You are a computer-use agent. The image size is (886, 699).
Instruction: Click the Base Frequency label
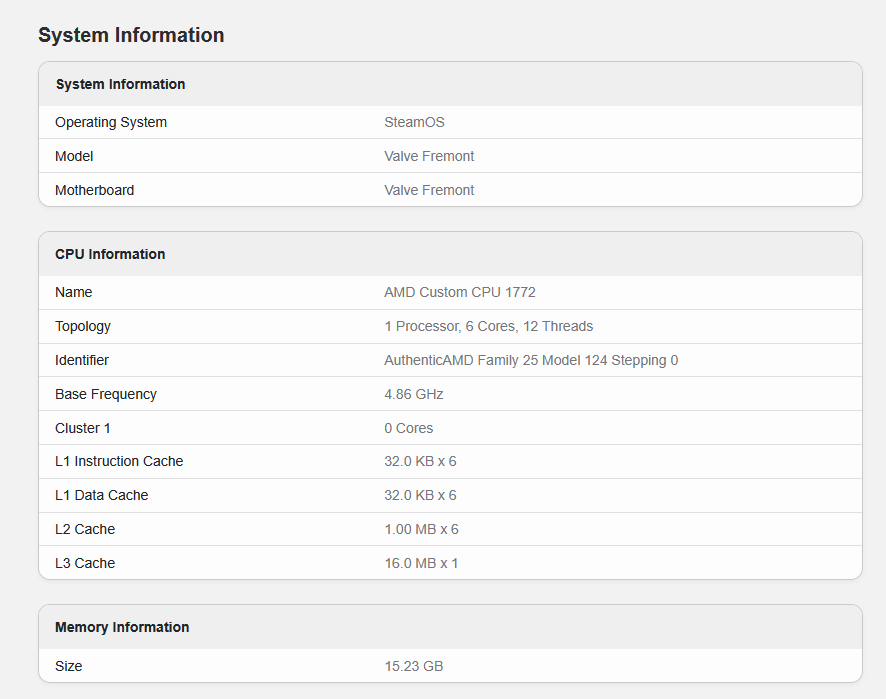[106, 394]
